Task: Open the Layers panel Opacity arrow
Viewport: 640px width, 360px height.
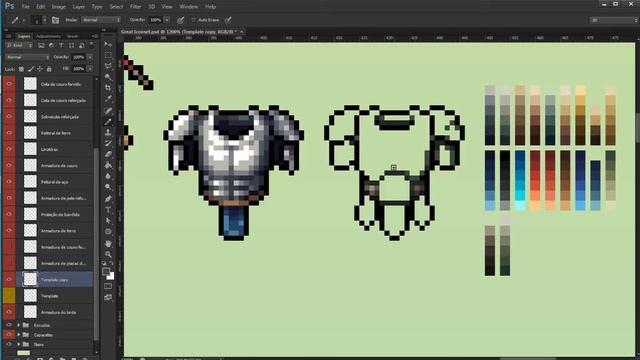Action: tap(90, 58)
